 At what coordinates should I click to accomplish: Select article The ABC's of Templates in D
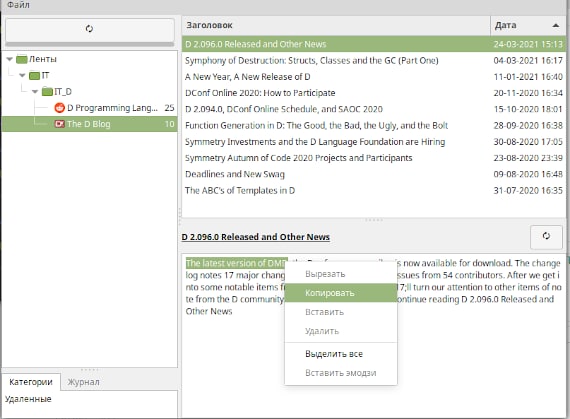click(374, 190)
